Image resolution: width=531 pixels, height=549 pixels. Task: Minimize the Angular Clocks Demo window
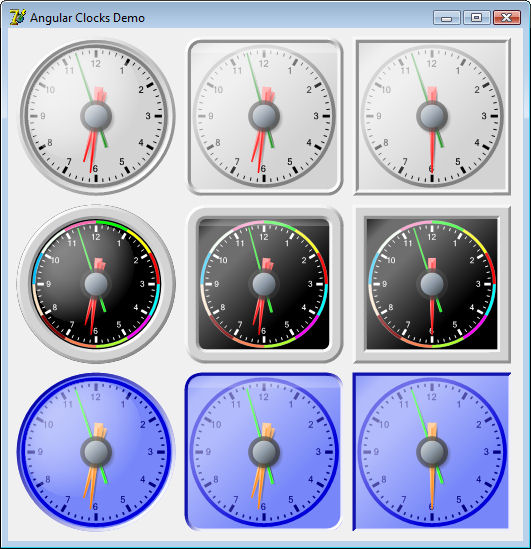pos(447,18)
